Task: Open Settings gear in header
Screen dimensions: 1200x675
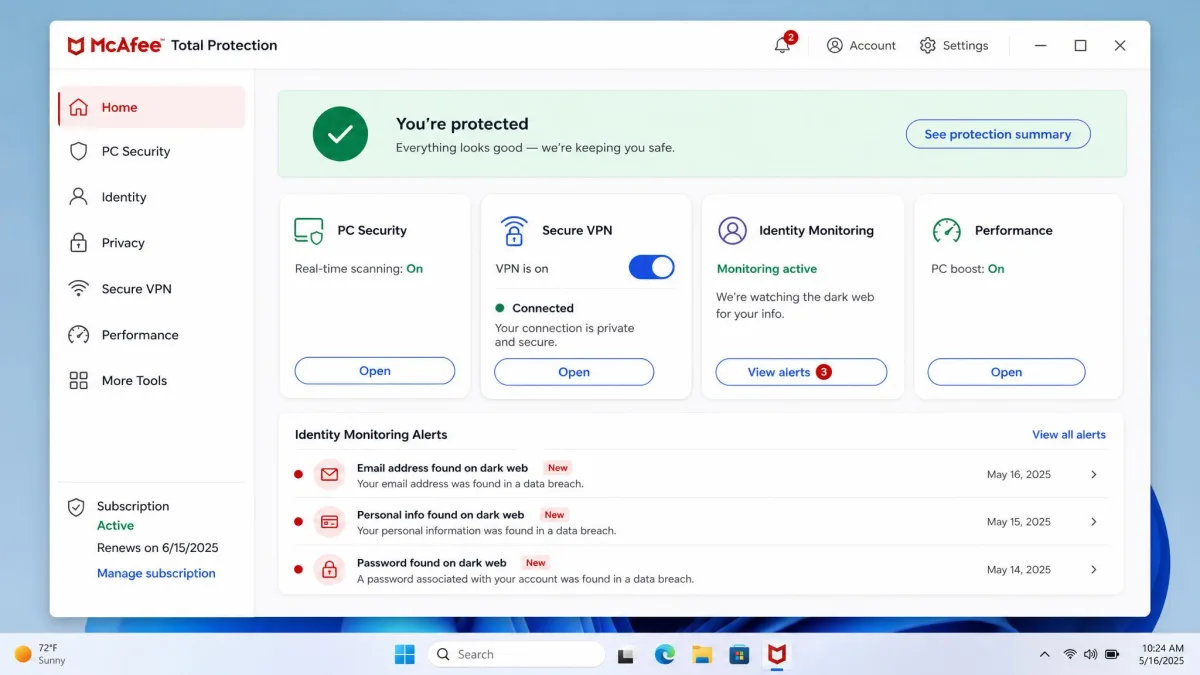Action: point(954,45)
